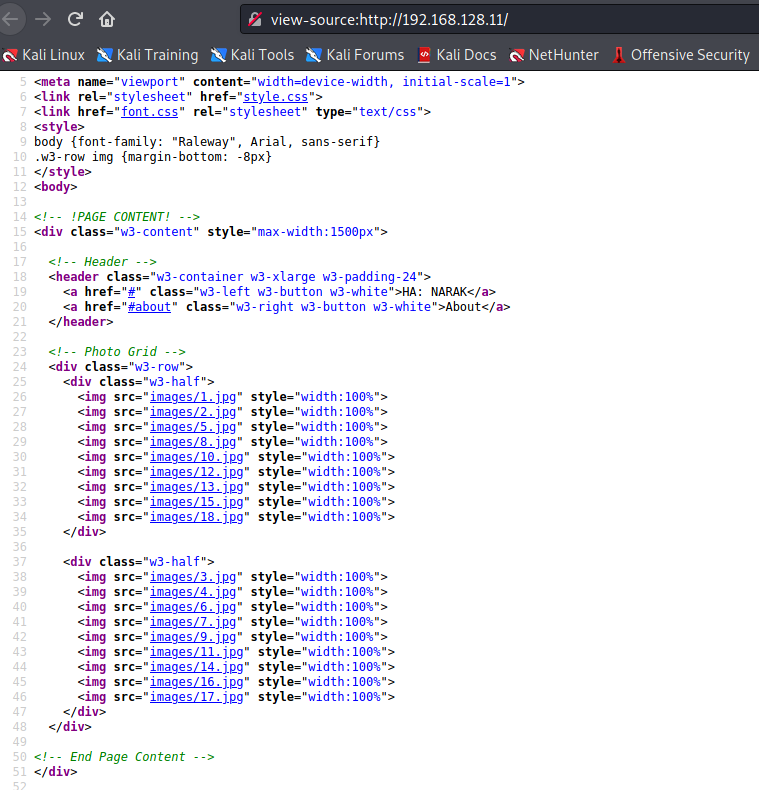Screen dimensions: 759x790
Task: Follow the font.css link
Action: point(150,112)
